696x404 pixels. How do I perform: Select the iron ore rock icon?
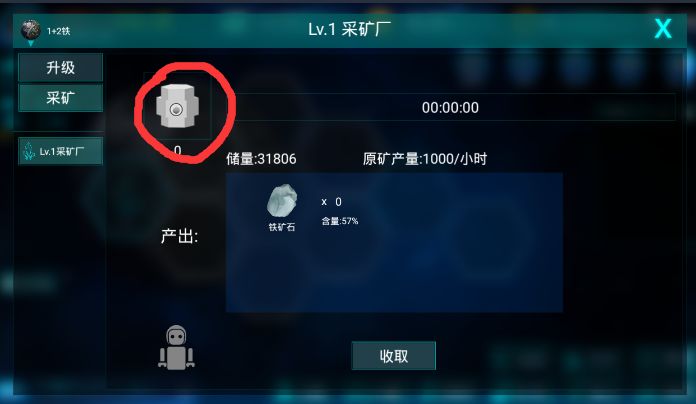tap(282, 201)
